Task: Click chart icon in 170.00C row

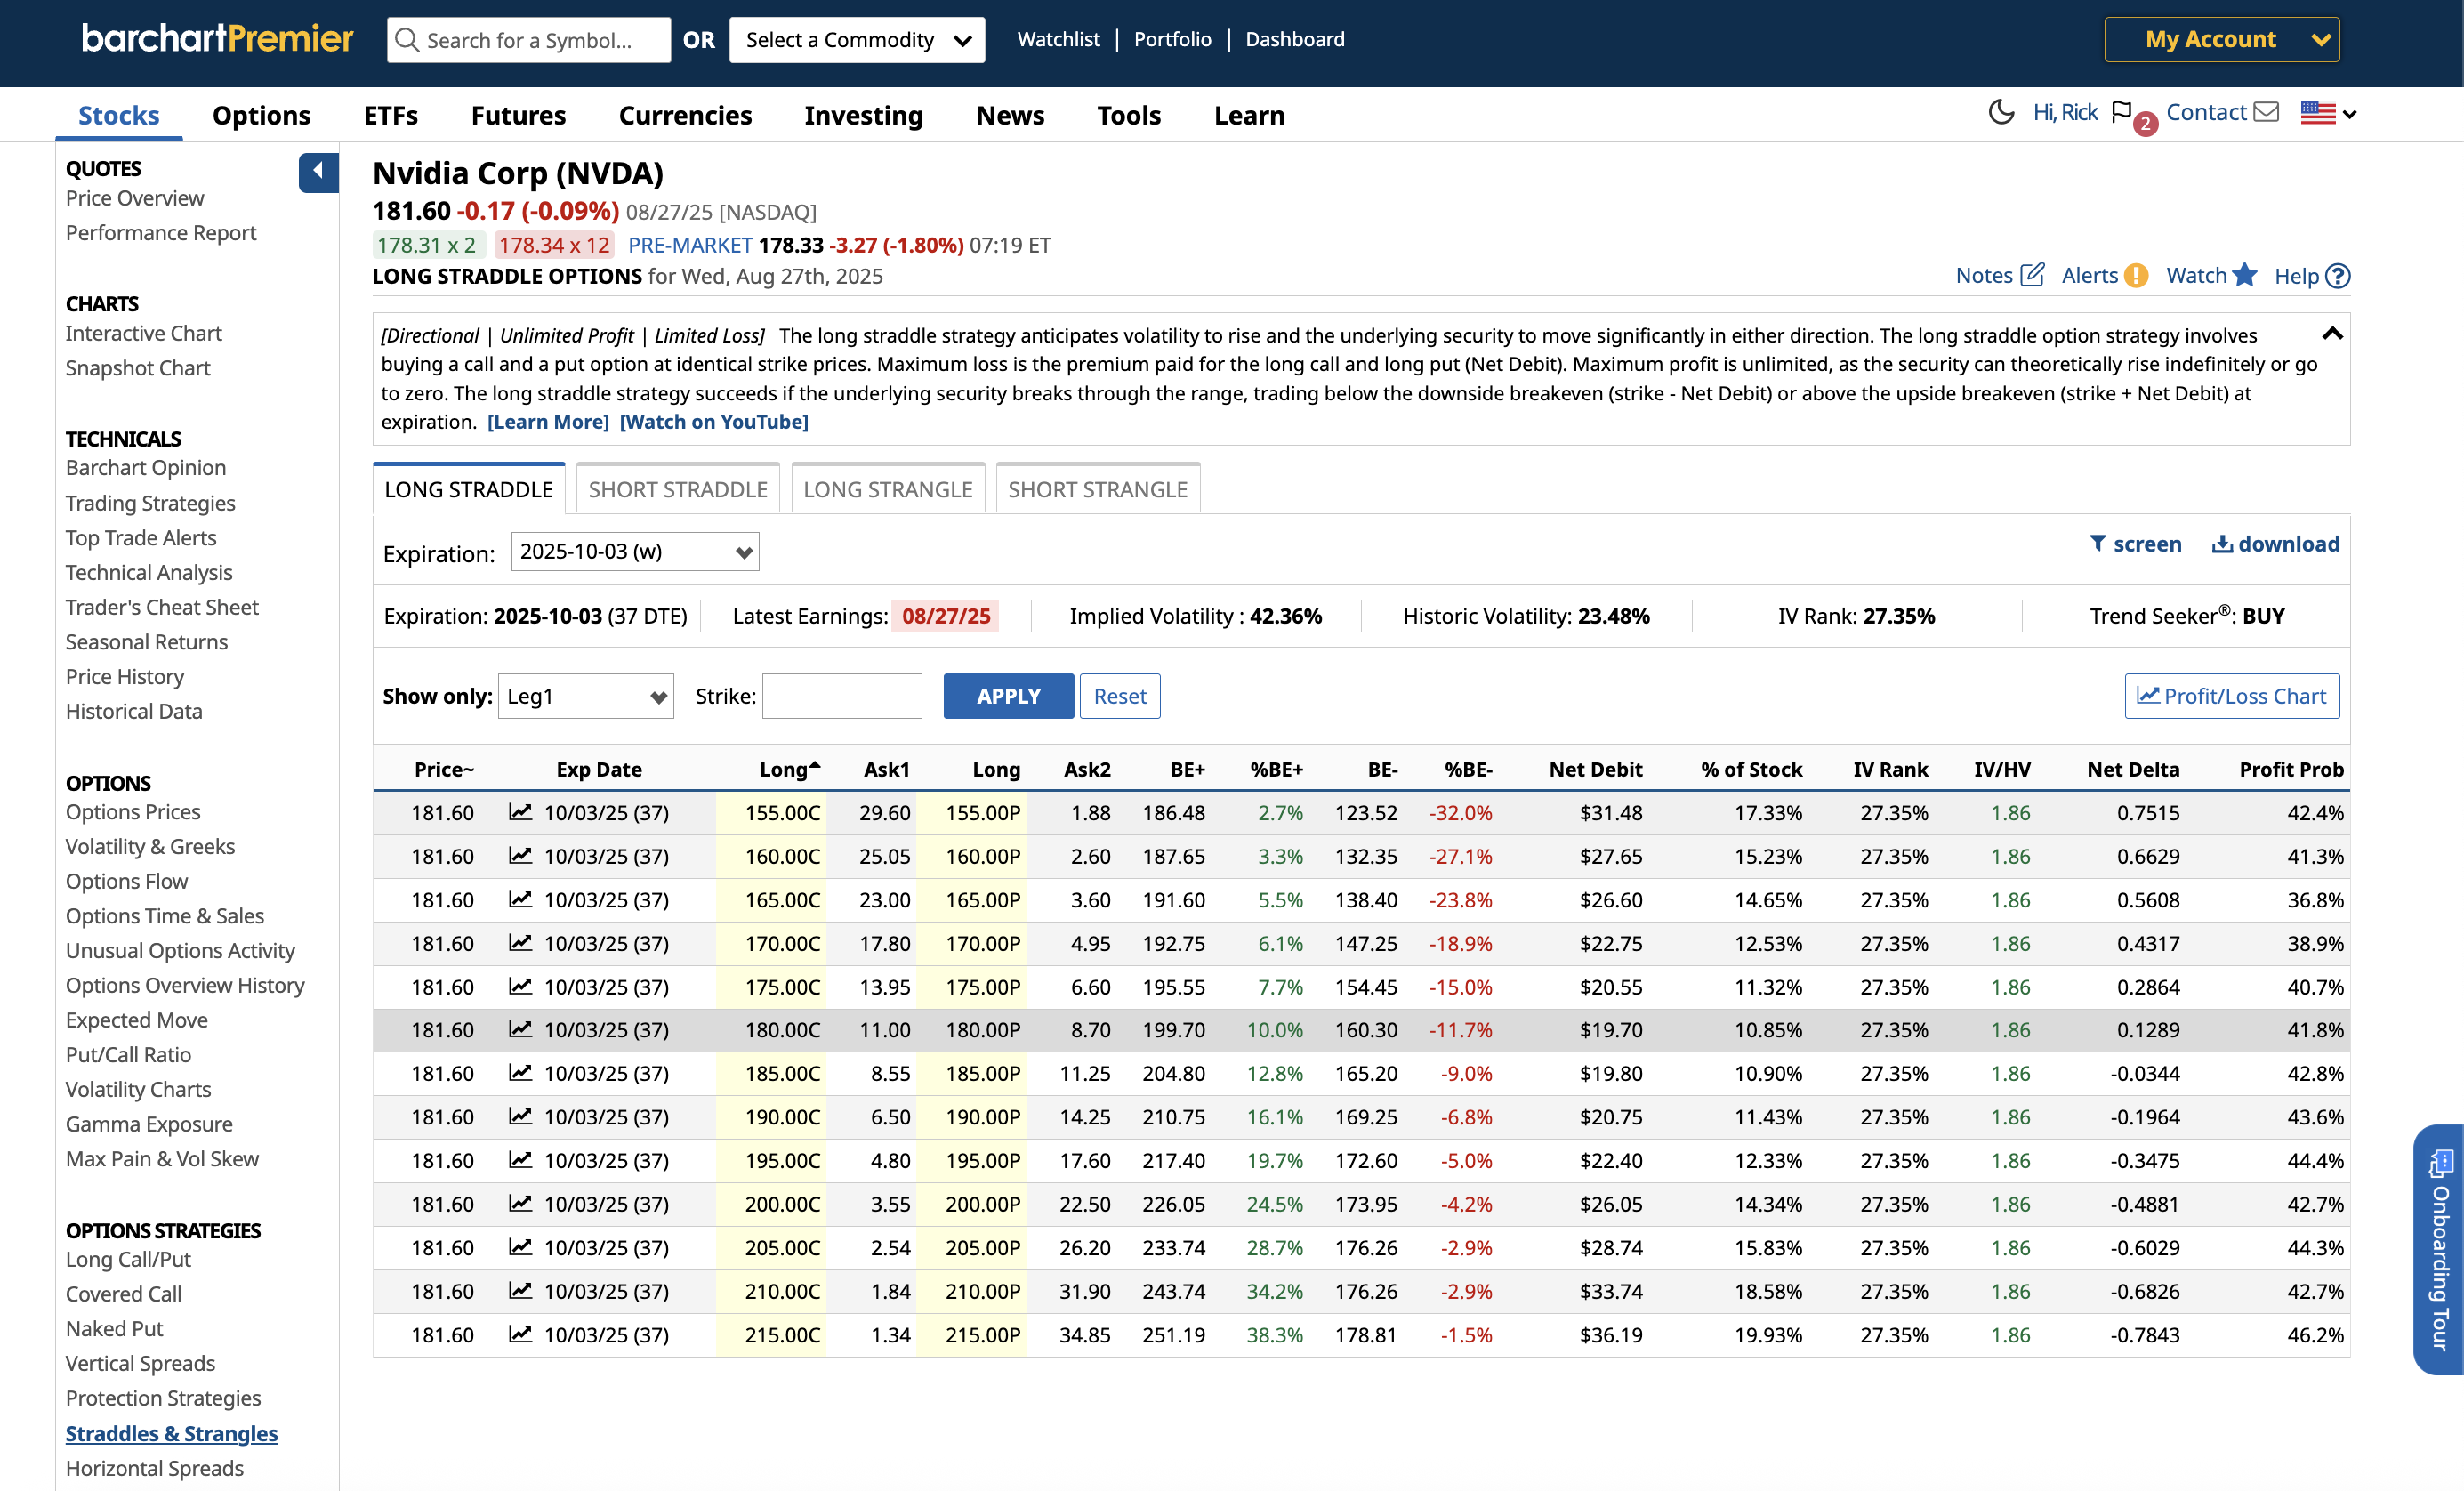Action: click(520, 942)
